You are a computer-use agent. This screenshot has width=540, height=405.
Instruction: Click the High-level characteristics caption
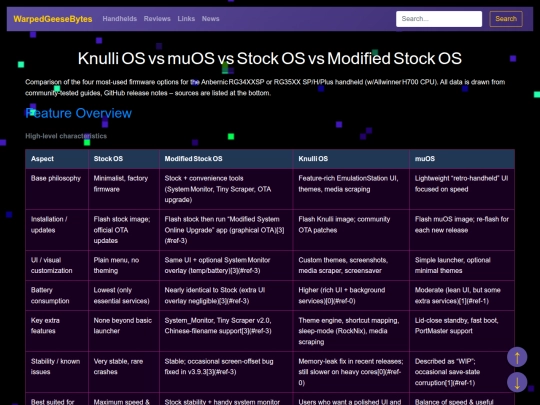click(x=66, y=136)
